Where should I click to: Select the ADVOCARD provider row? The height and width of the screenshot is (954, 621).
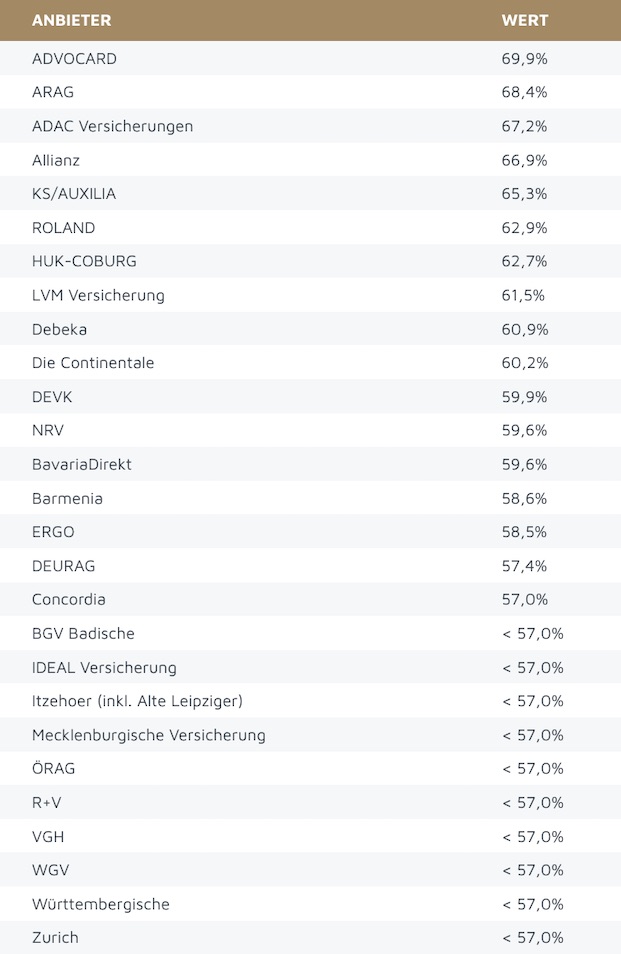pos(74,59)
